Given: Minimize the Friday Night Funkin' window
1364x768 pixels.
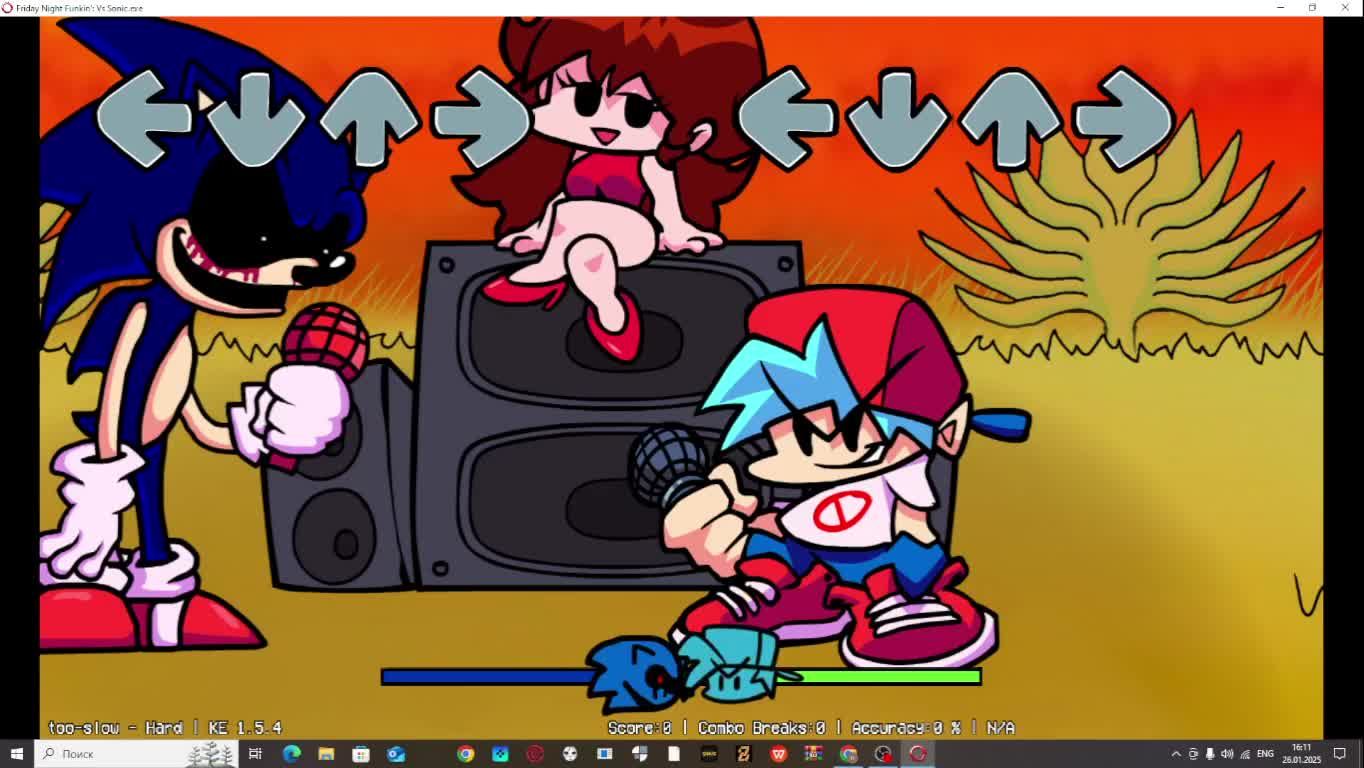Looking at the screenshot, I should [x=1281, y=8].
